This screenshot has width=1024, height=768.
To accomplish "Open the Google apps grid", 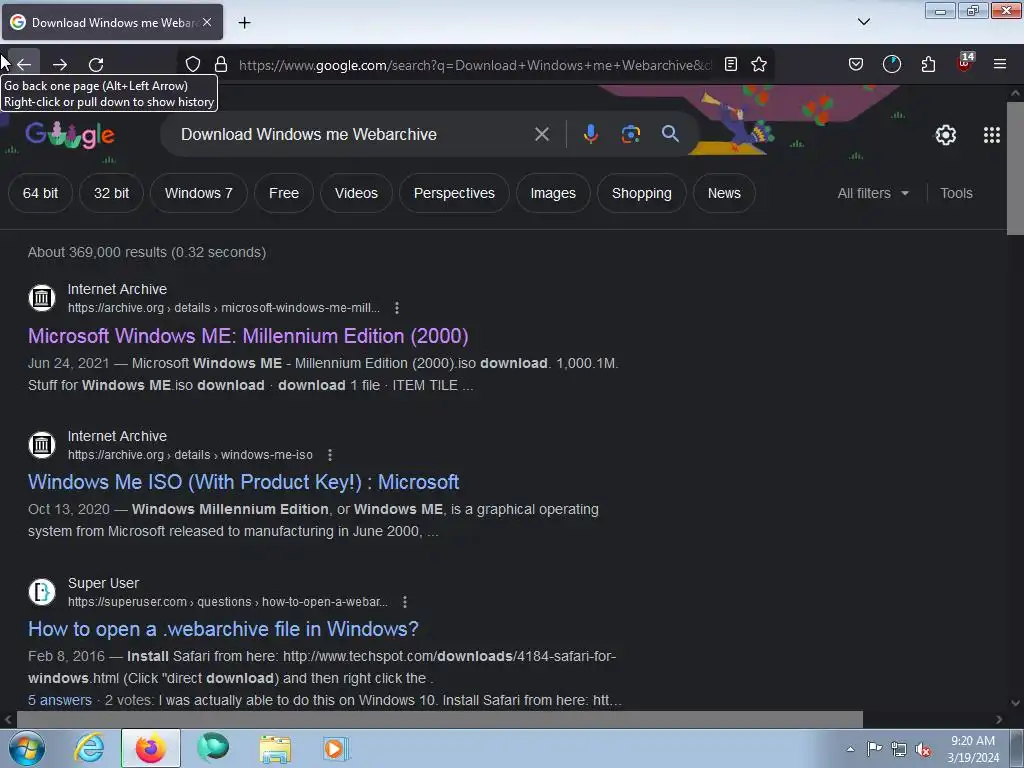I will [991, 135].
